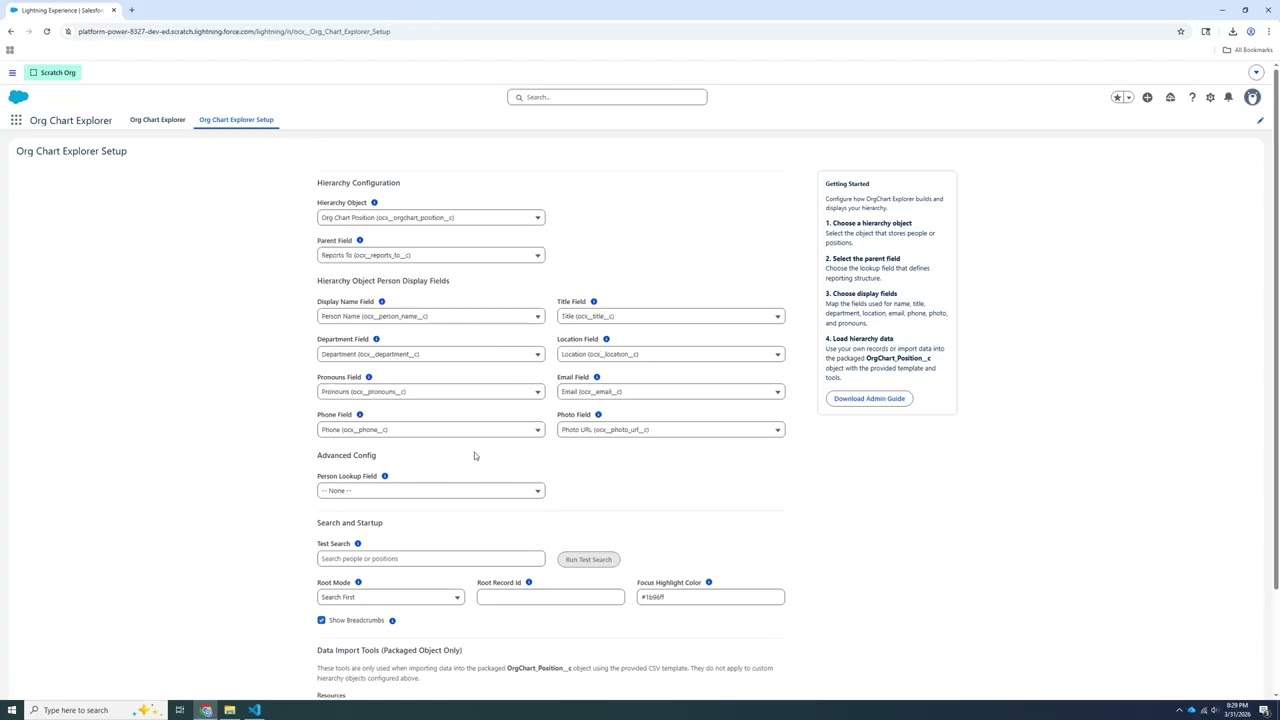Reload the page with browser refresh

46,31
